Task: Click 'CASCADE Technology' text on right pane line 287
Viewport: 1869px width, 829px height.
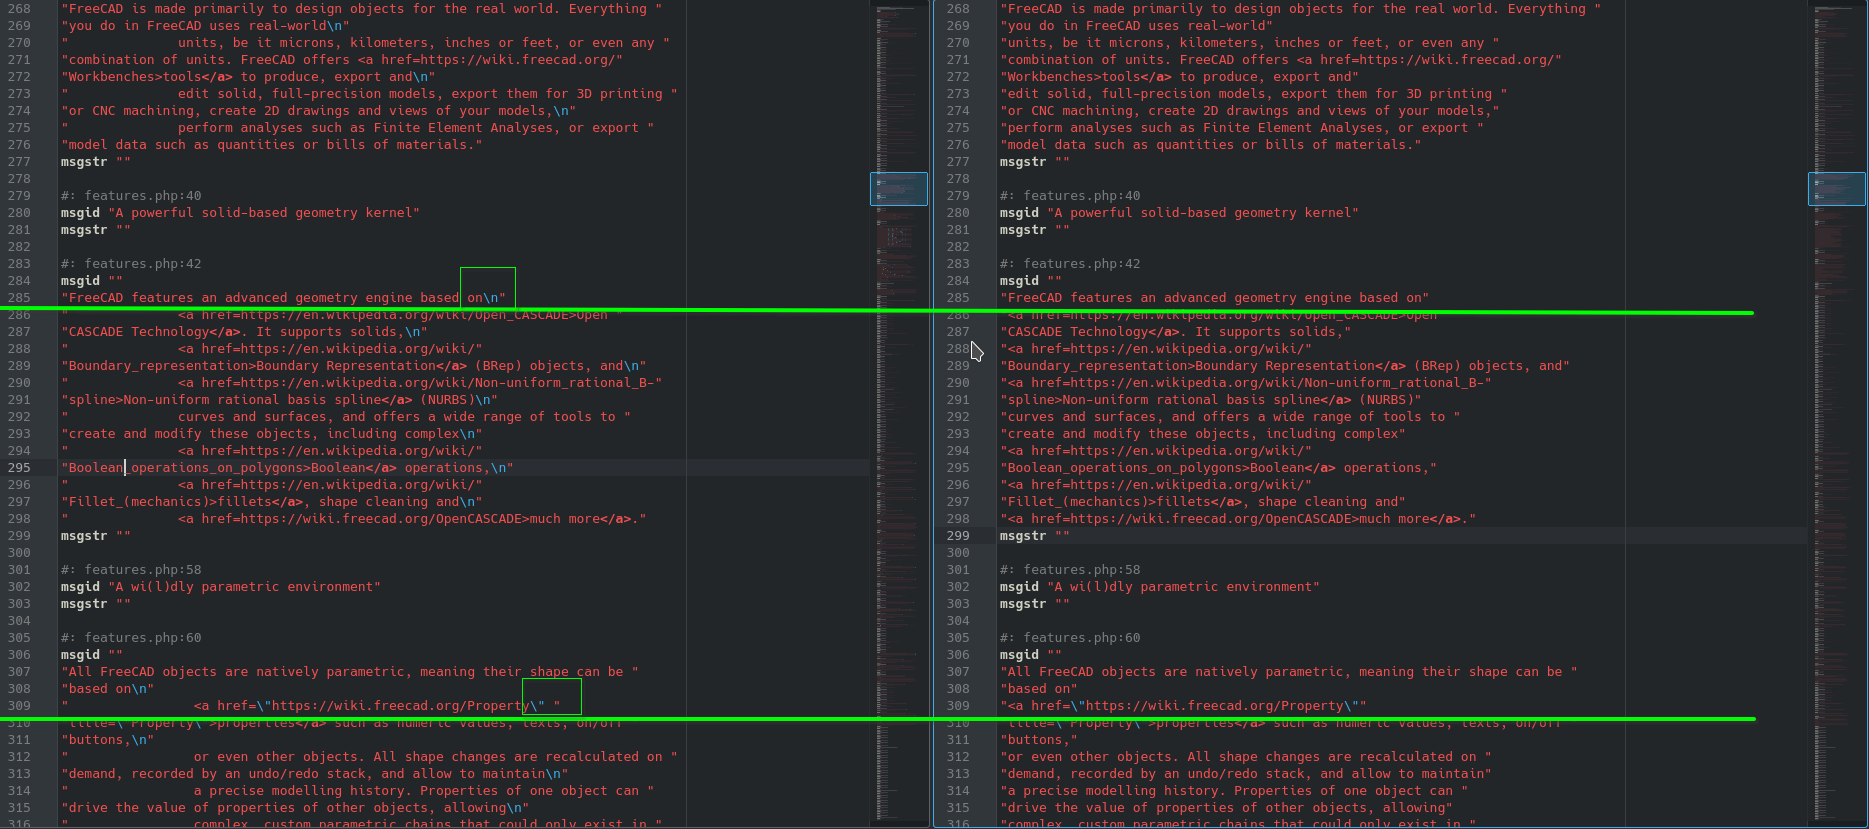Action: click(x=1078, y=332)
